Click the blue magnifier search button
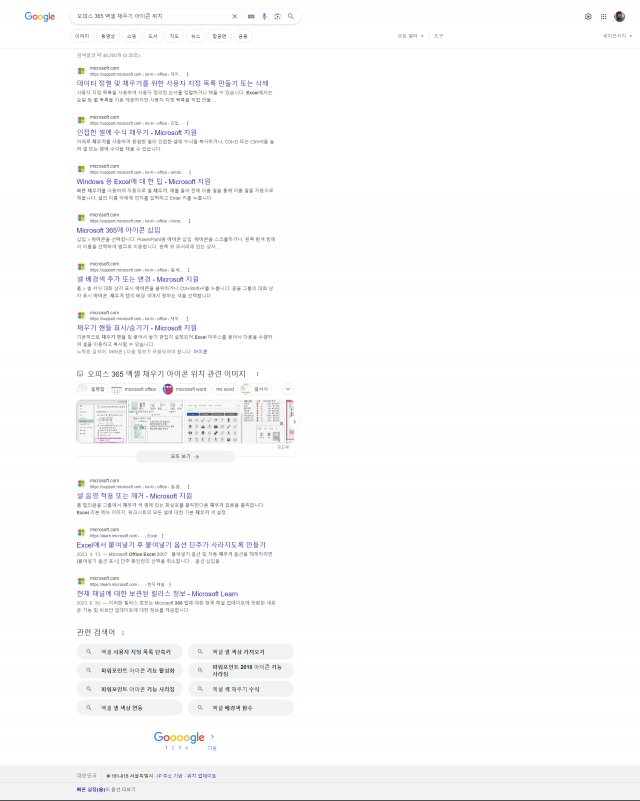This screenshot has width=640, height=801. pyautogui.click(x=291, y=16)
